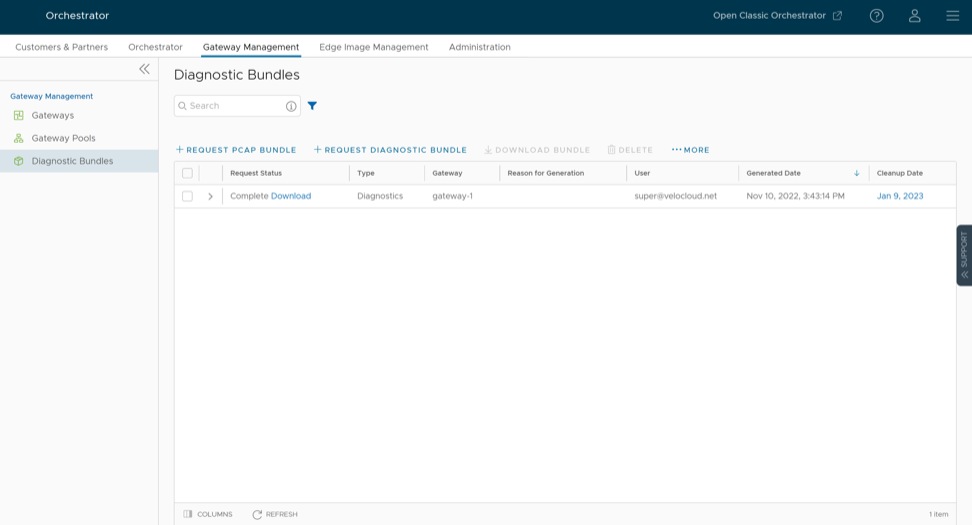Open the Administration tab
Image resolution: width=972 pixels, height=525 pixels.
click(x=479, y=47)
